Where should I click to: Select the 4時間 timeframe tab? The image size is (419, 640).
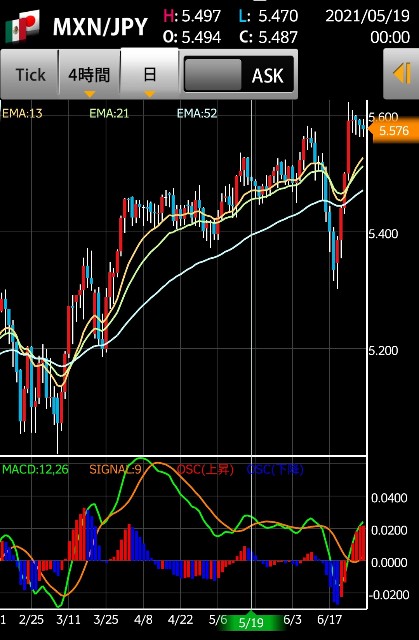click(x=89, y=75)
